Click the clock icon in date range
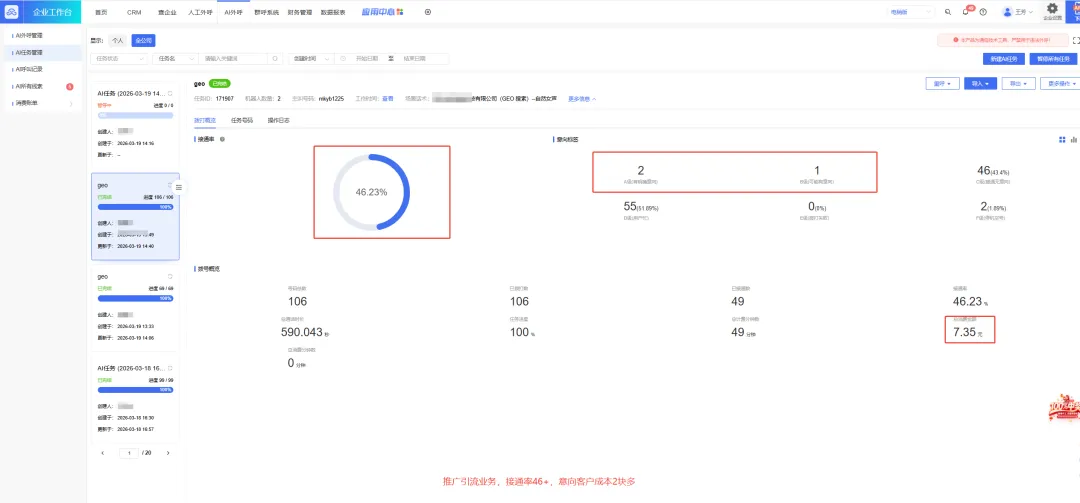Viewport: 1080px width, 503px height. (x=343, y=59)
